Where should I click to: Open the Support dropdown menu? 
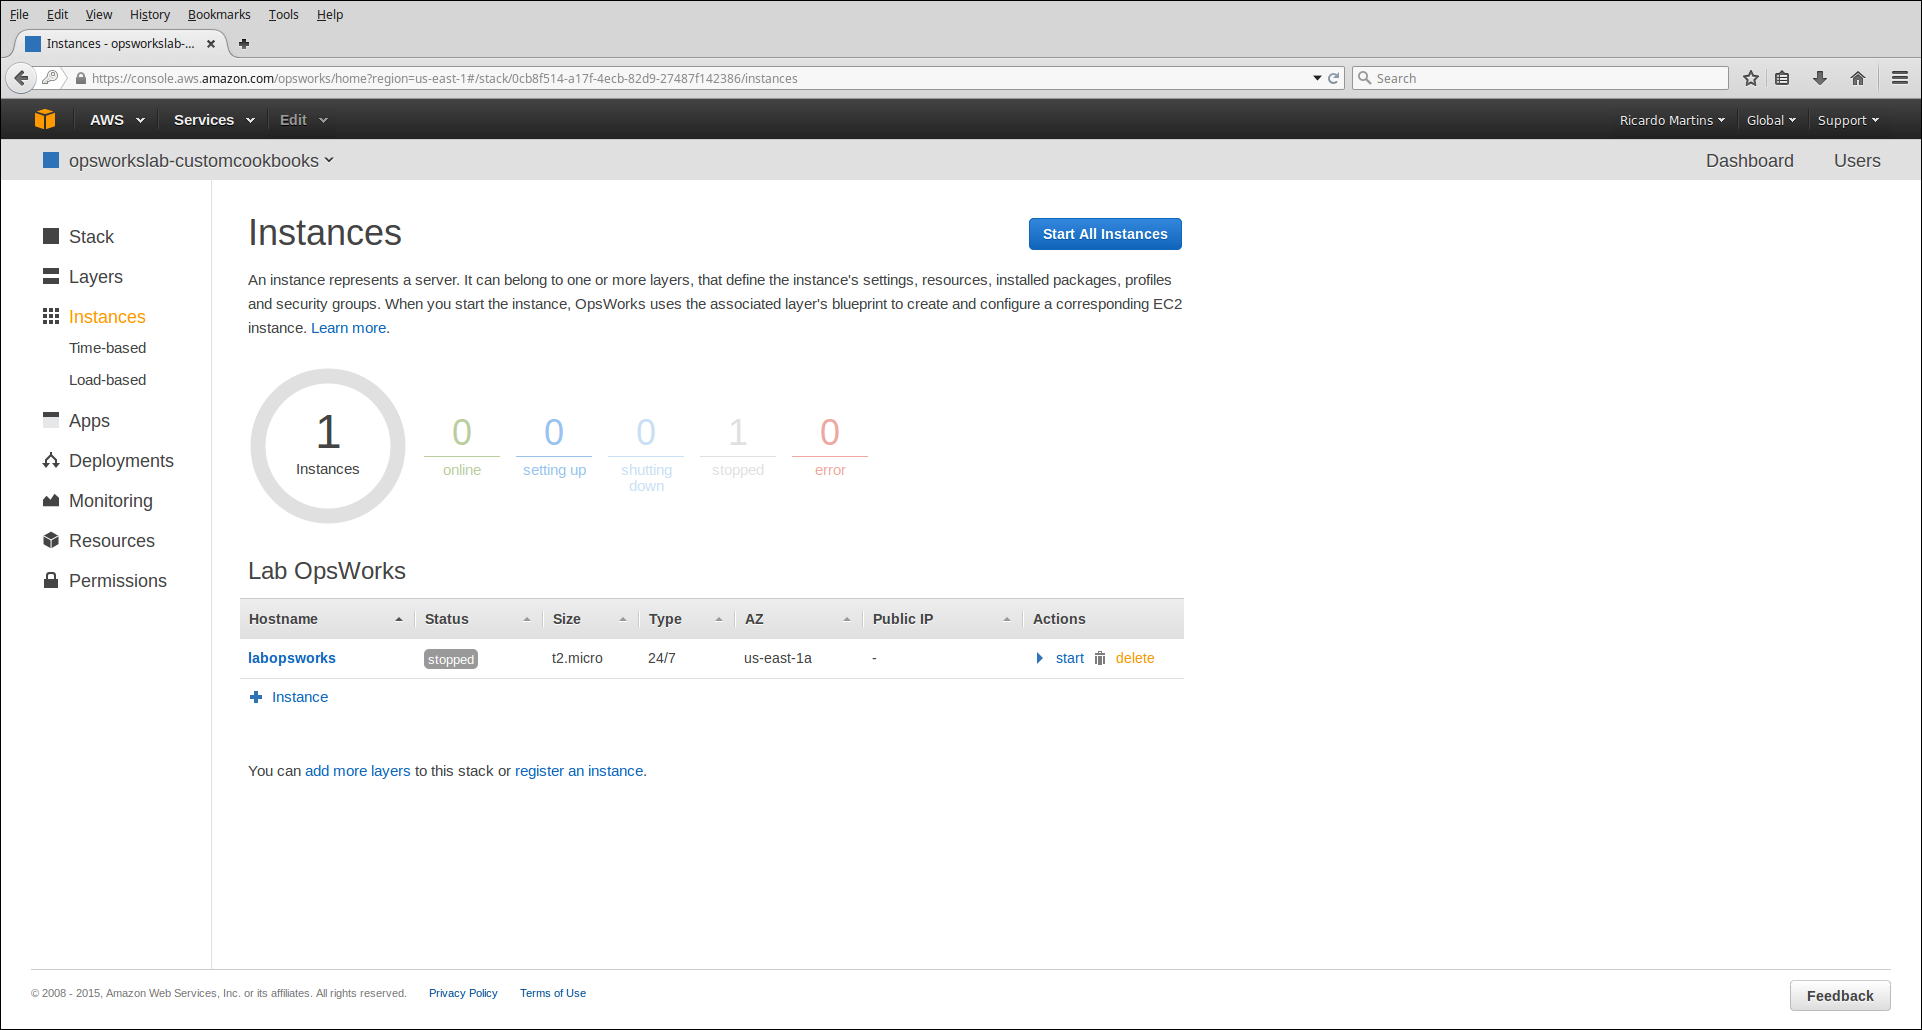point(1847,120)
